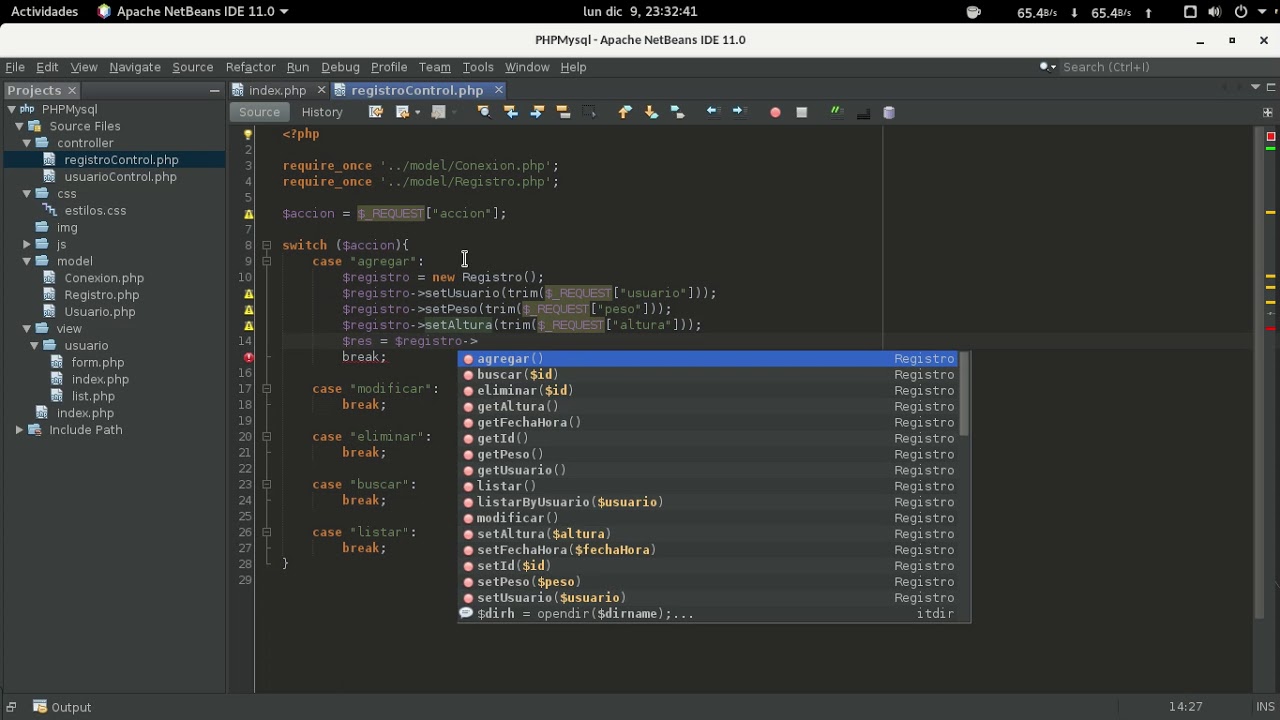This screenshot has height=720, width=1280.
Task: Open the Tools menu
Action: point(477,67)
